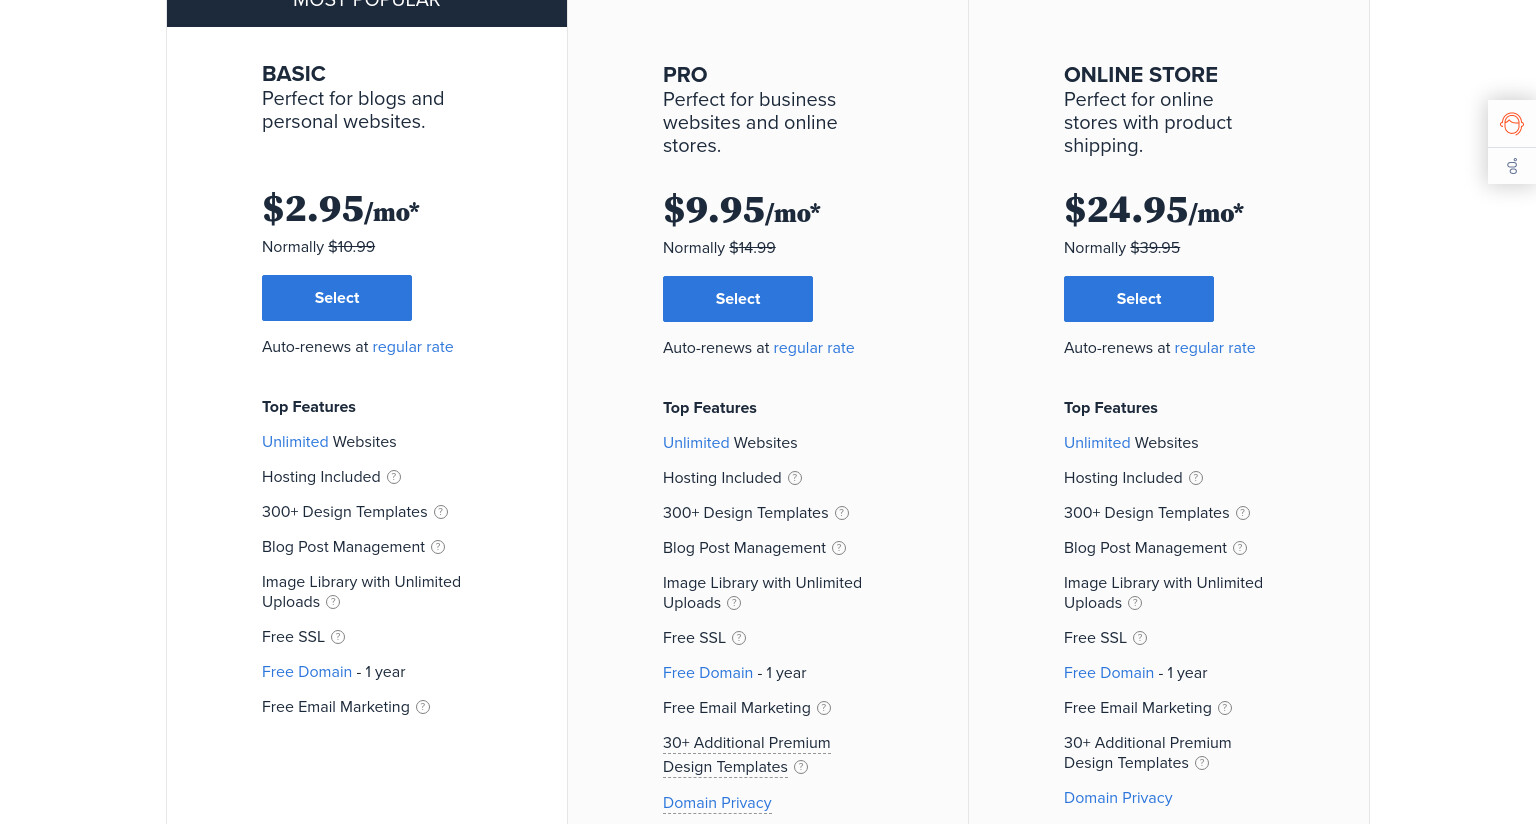The image size is (1536, 824).
Task: Click help icon by Pro Blog Post Management
Action: (839, 548)
